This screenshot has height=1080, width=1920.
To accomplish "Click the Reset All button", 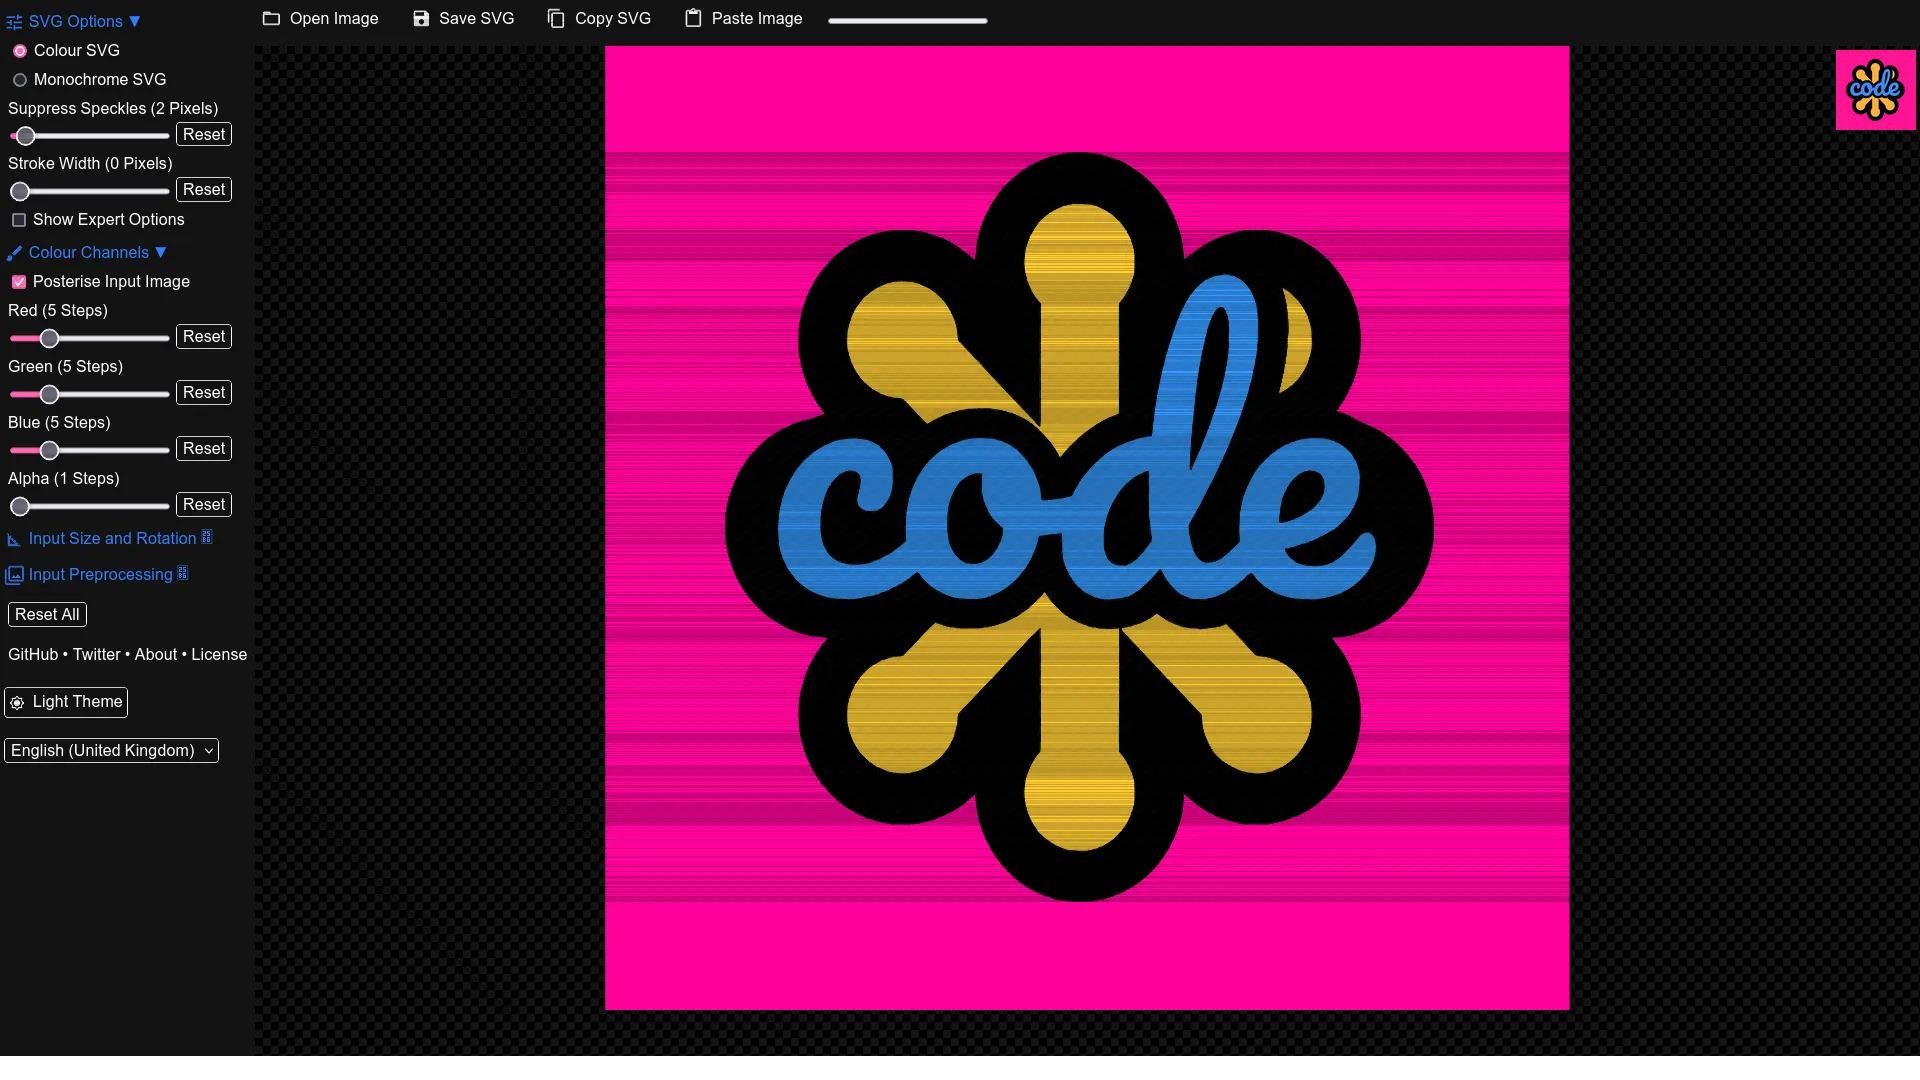I will coord(47,615).
